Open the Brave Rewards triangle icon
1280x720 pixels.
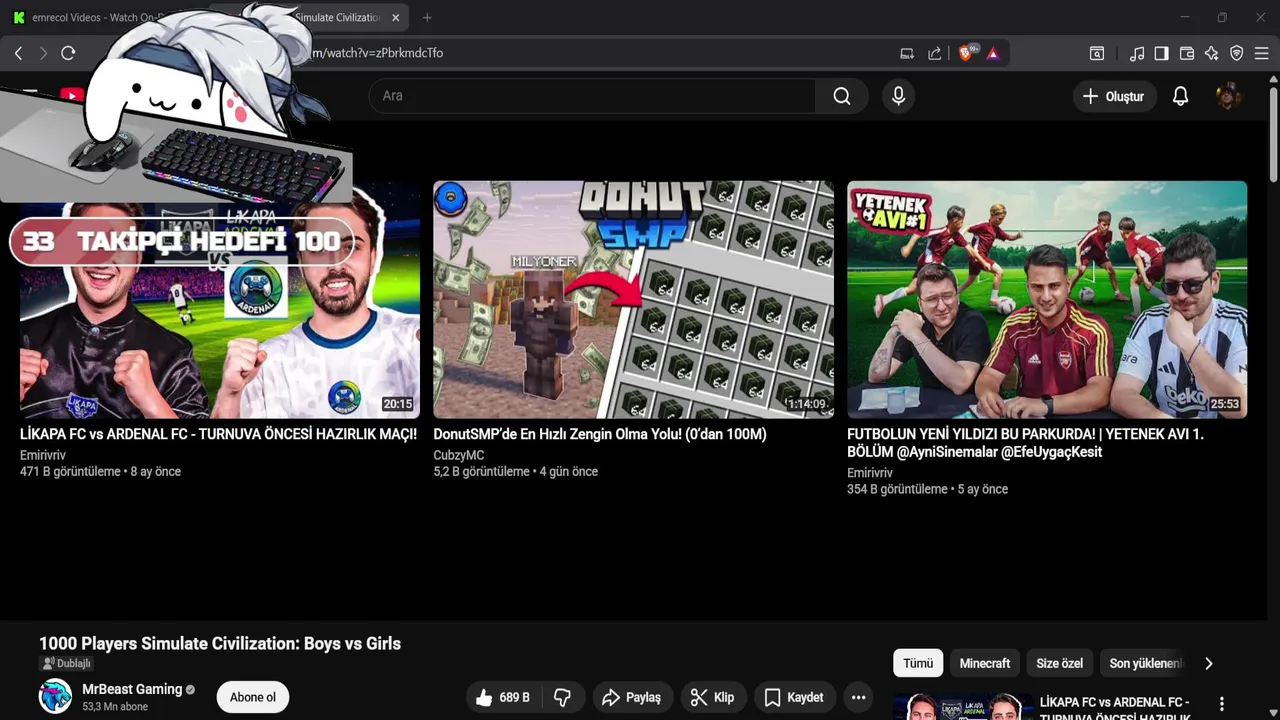pos(993,53)
